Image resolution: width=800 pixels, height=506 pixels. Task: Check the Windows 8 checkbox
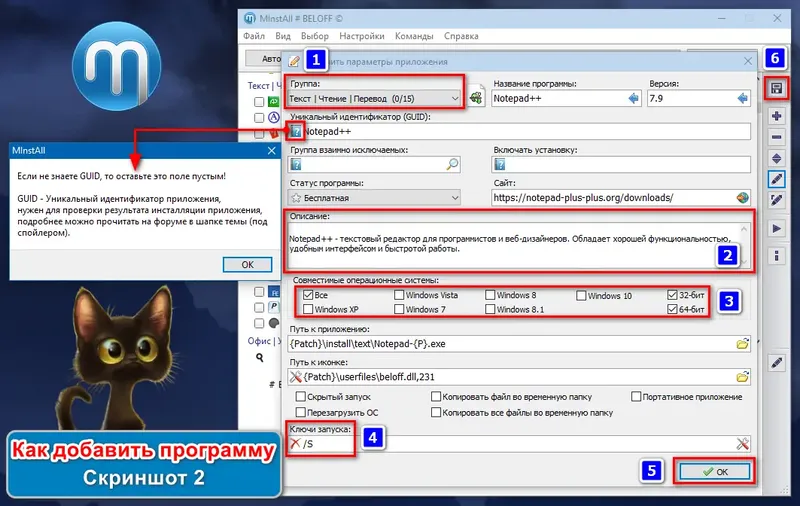490,295
